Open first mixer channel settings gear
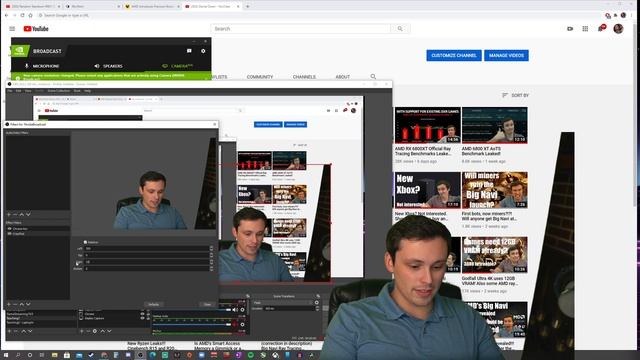The height and width of the screenshot is (360, 640). tap(242, 310)
